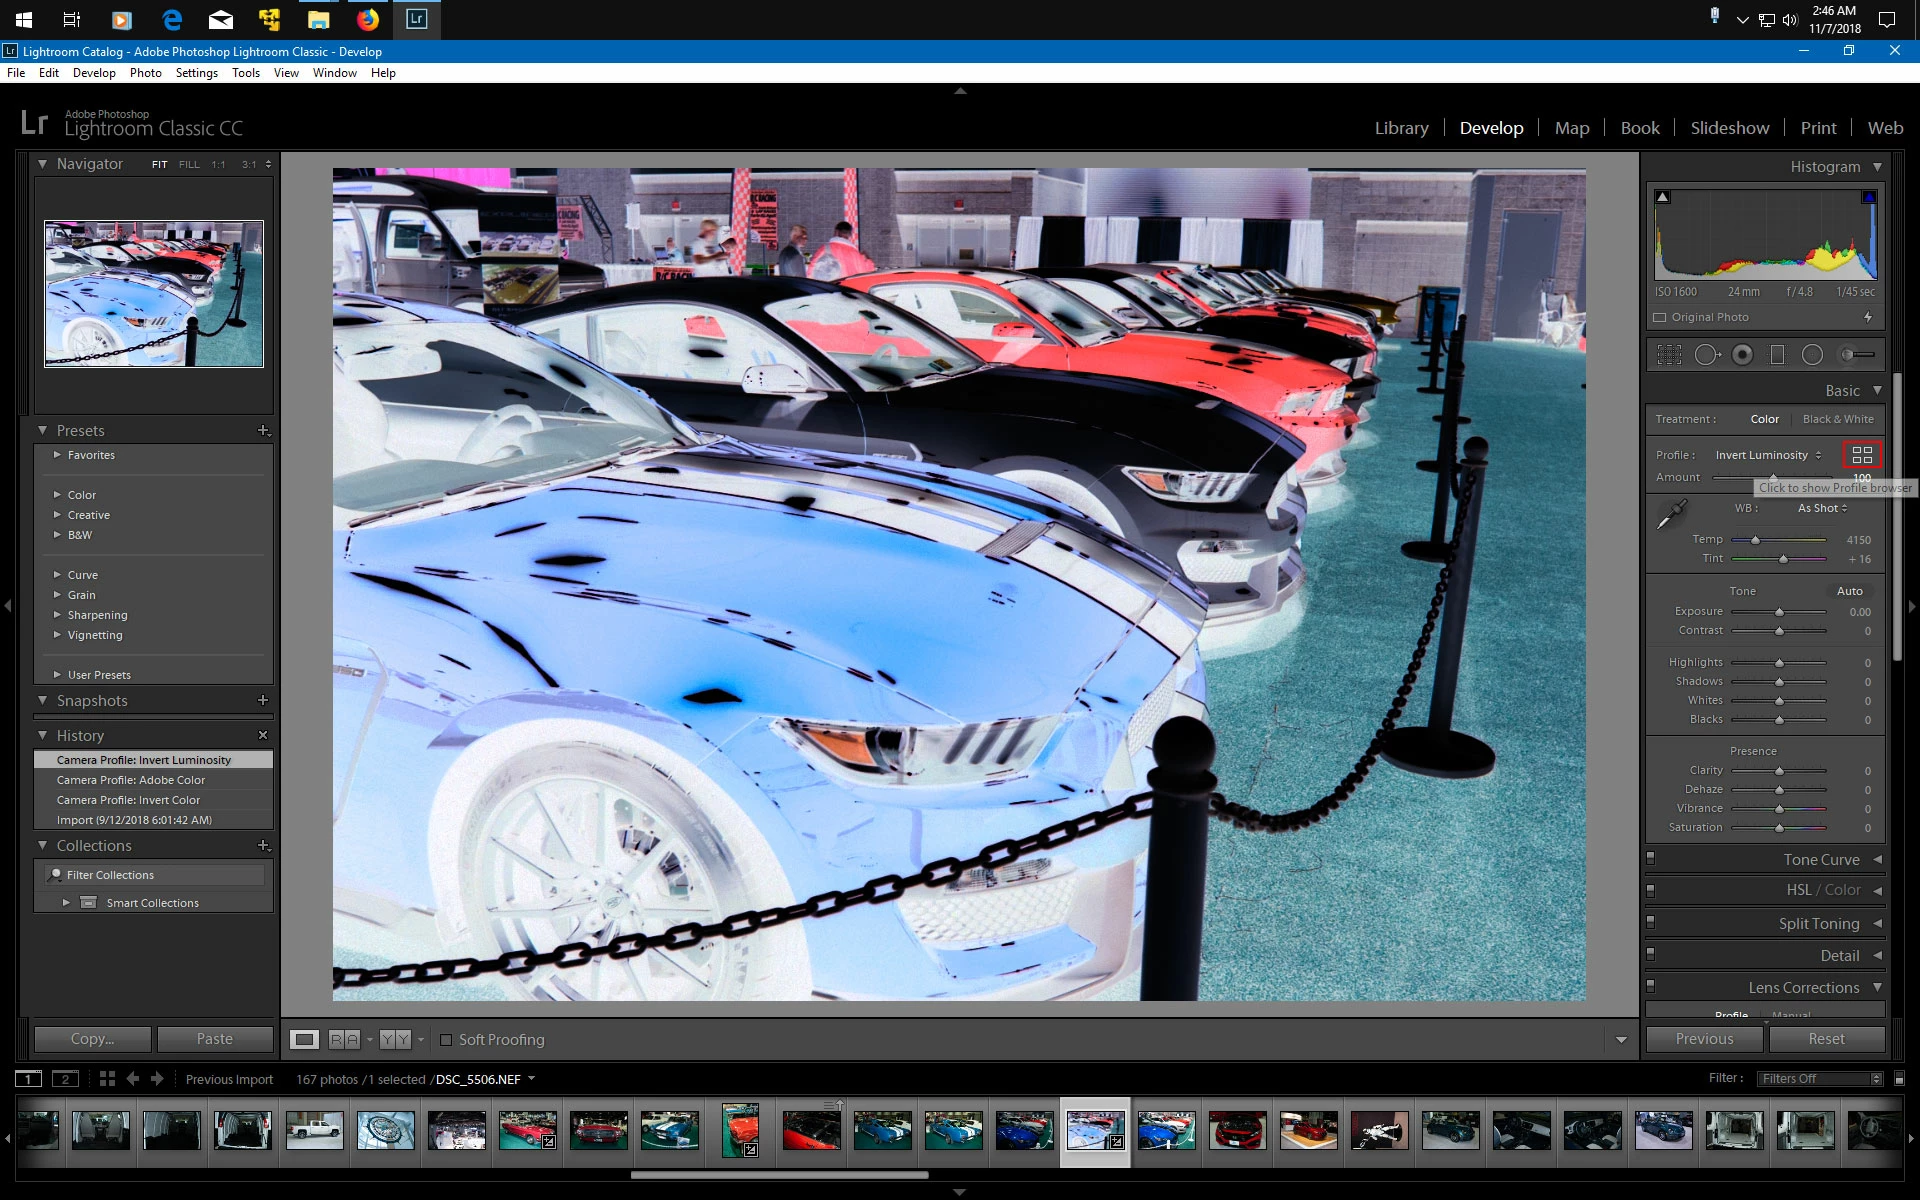Open the Settings menu
The height and width of the screenshot is (1200, 1920).
point(196,73)
